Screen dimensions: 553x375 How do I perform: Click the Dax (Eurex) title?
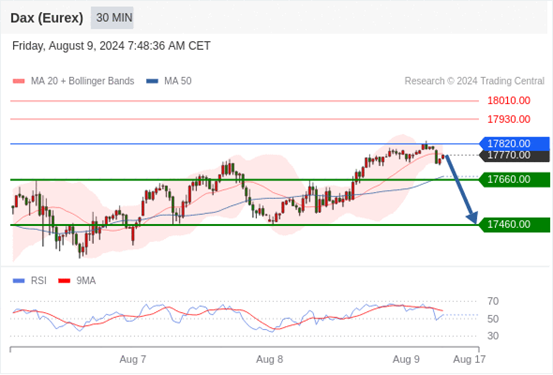47,18
